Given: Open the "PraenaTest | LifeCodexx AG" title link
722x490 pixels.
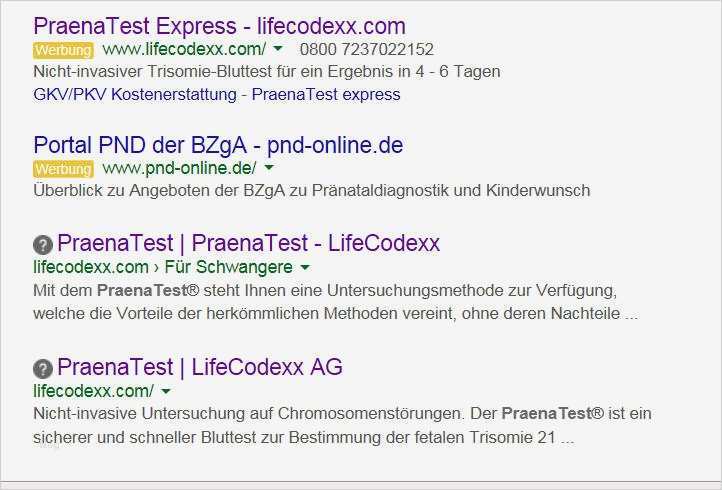Looking at the screenshot, I should click(200, 367).
